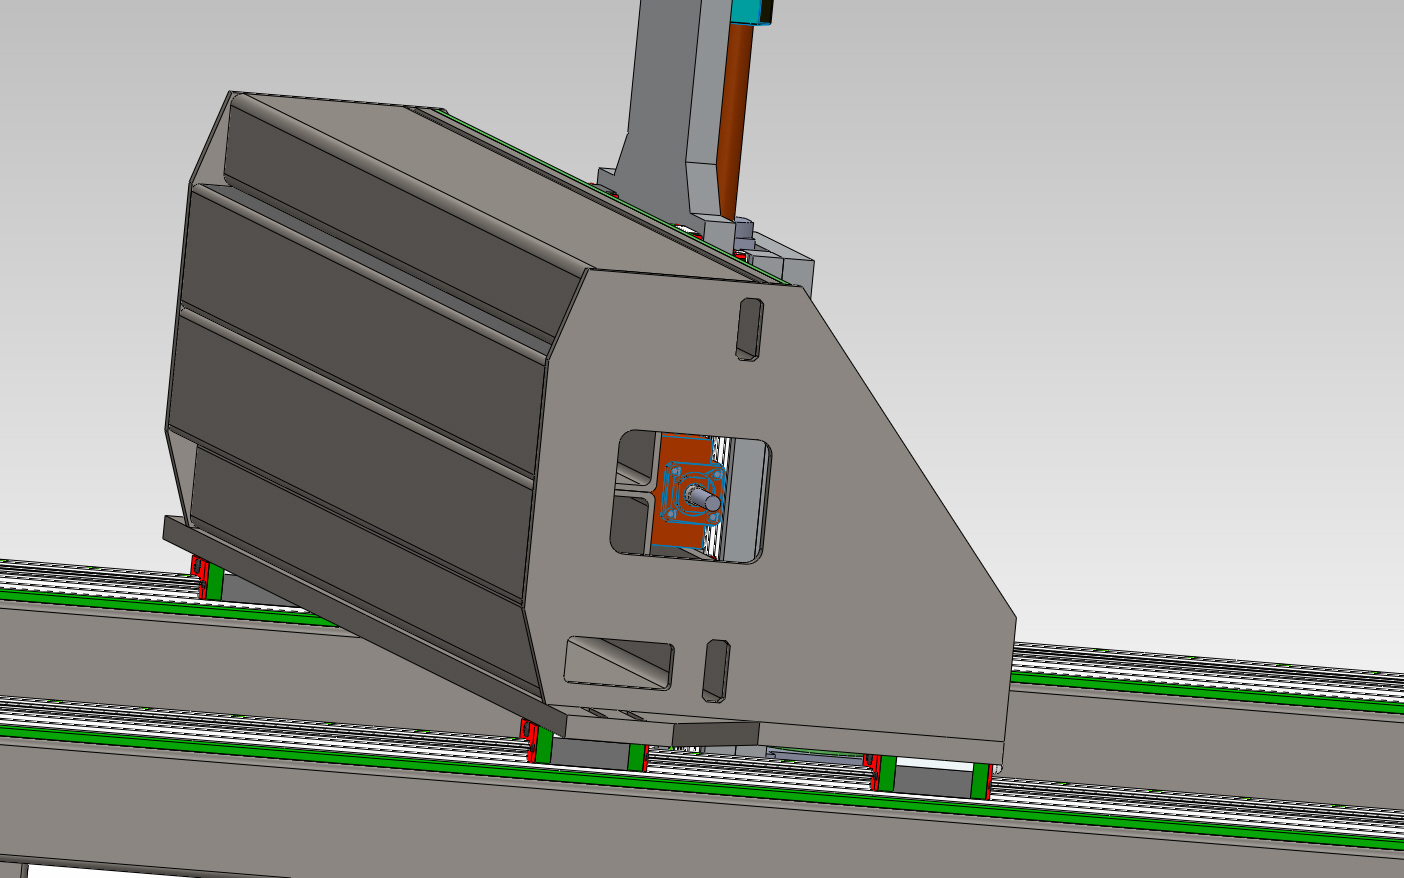Click the cyan block atop the vertical column
Image resolution: width=1404 pixels, height=878 pixels.
(x=753, y=10)
